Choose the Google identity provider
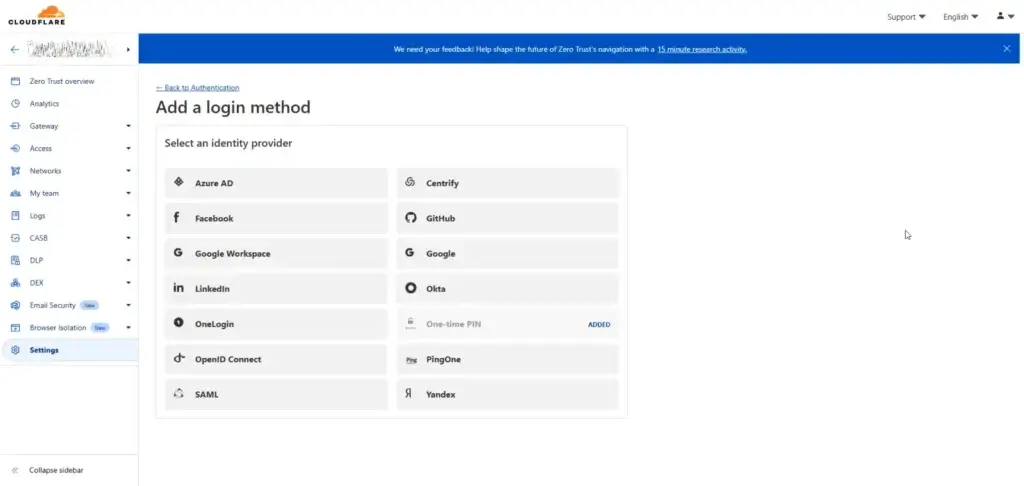The height and width of the screenshot is (486, 1024). pyautogui.click(x=507, y=253)
